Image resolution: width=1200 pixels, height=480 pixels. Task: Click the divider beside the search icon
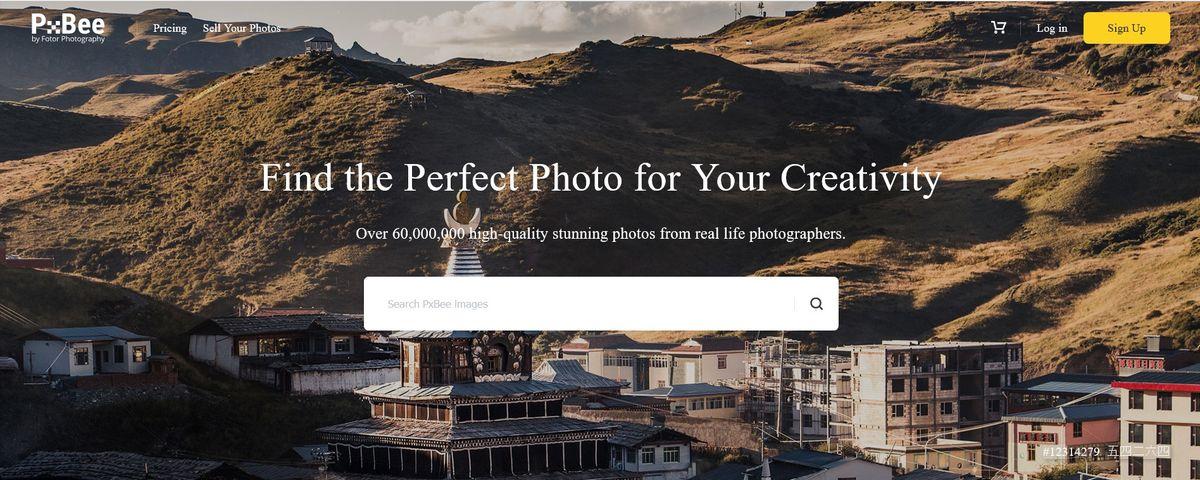pos(795,304)
